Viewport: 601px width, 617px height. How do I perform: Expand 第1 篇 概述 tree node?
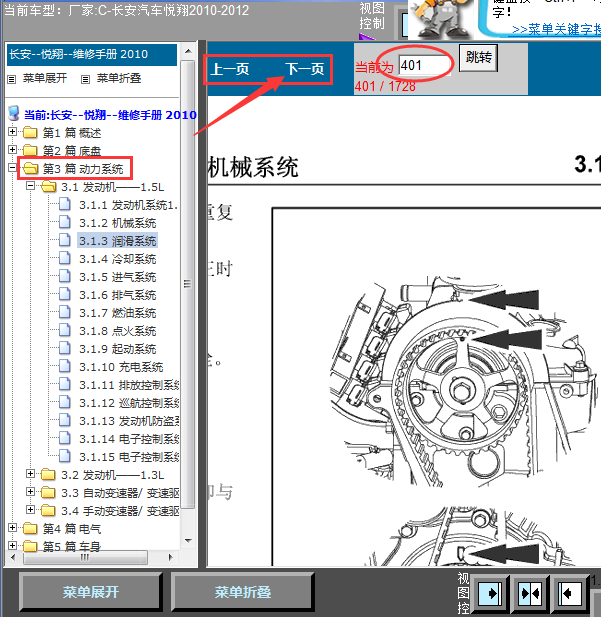point(12,132)
